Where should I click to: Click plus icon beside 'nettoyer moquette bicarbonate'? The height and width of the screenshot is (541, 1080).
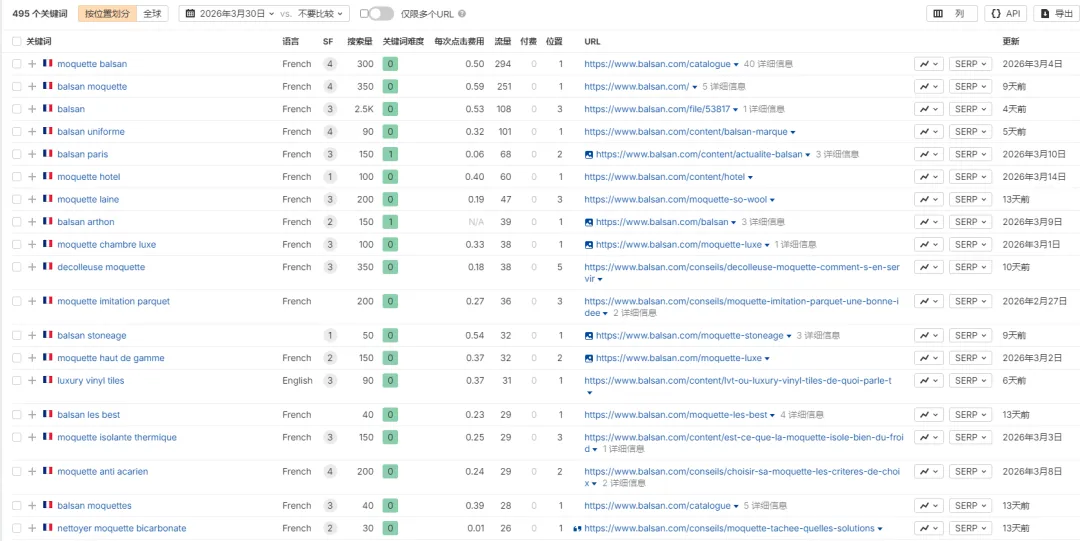coord(32,529)
